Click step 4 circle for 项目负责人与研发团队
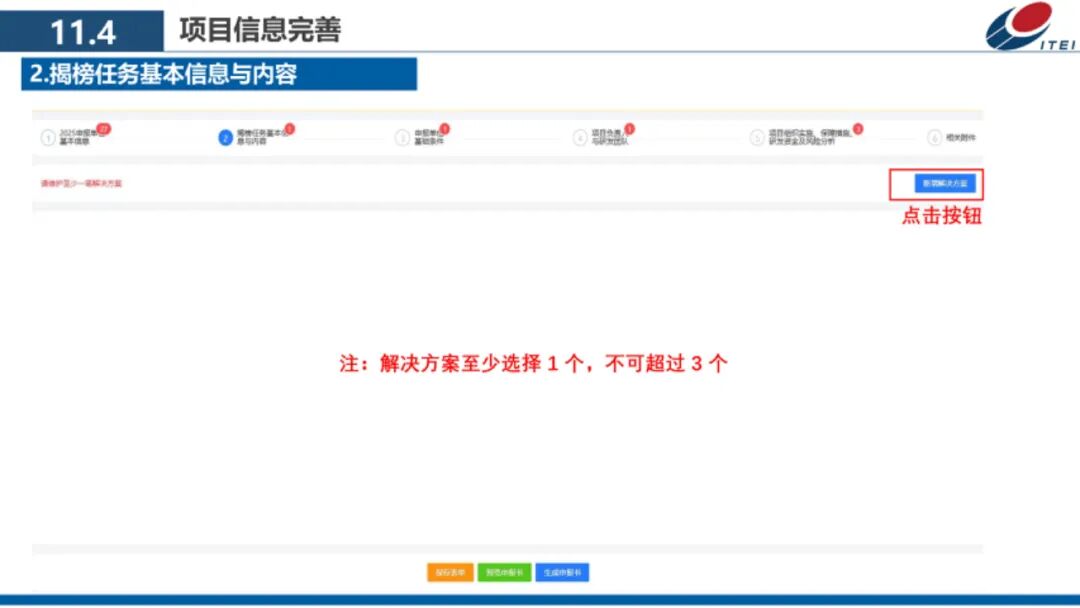Image resolution: width=1080 pixels, height=608 pixels. tap(580, 134)
